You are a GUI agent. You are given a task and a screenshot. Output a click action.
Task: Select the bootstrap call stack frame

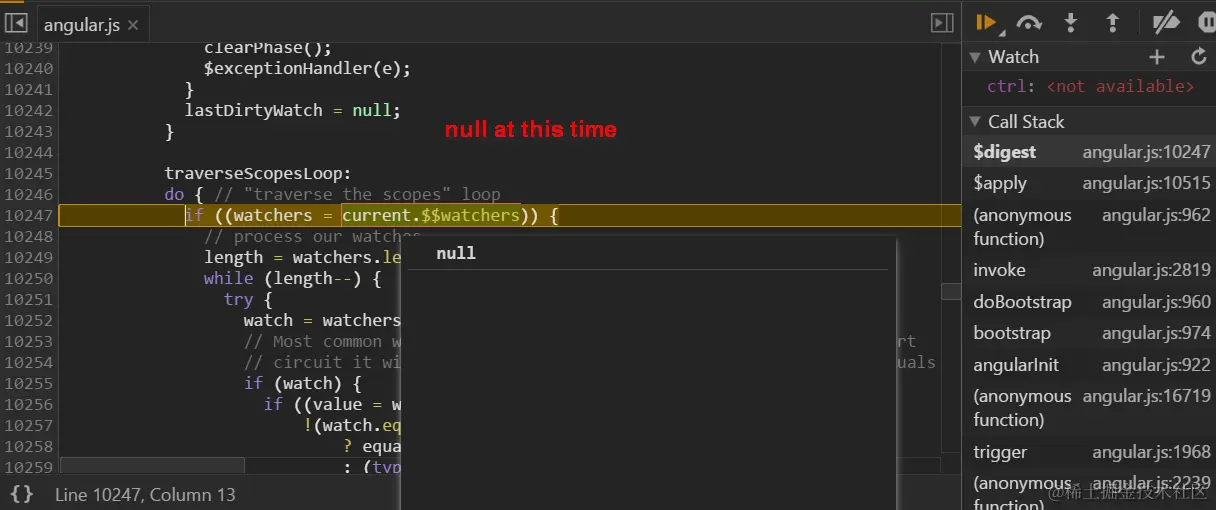[1090, 333]
